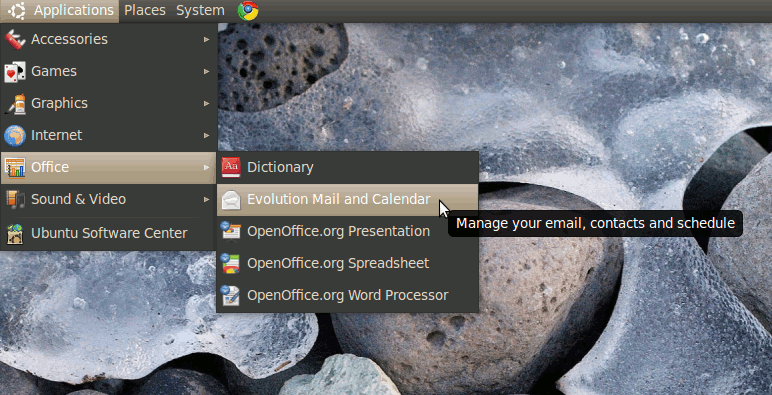The height and width of the screenshot is (395, 772).
Task: Click the Accessories category icon
Action: (x=15, y=39)
